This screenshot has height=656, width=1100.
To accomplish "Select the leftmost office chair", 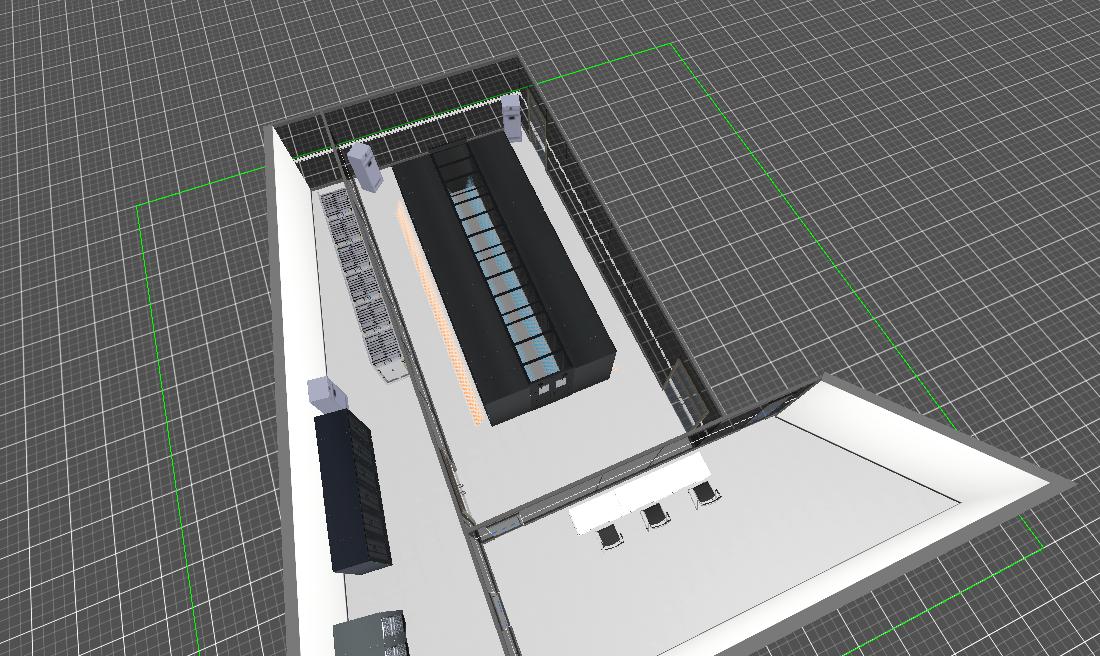I will (x=609, y=537).
